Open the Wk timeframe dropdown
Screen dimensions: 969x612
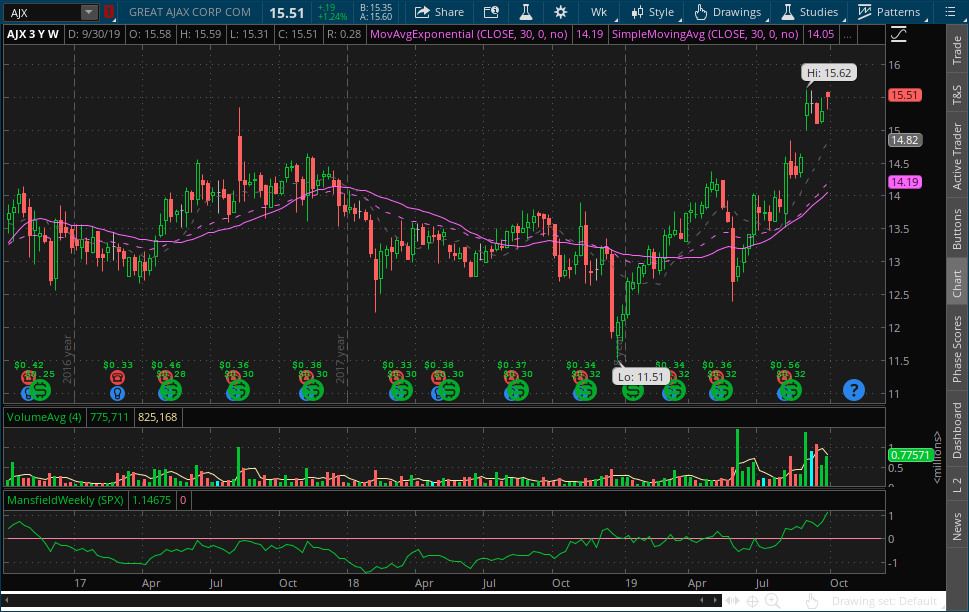(x=600, y=12)
